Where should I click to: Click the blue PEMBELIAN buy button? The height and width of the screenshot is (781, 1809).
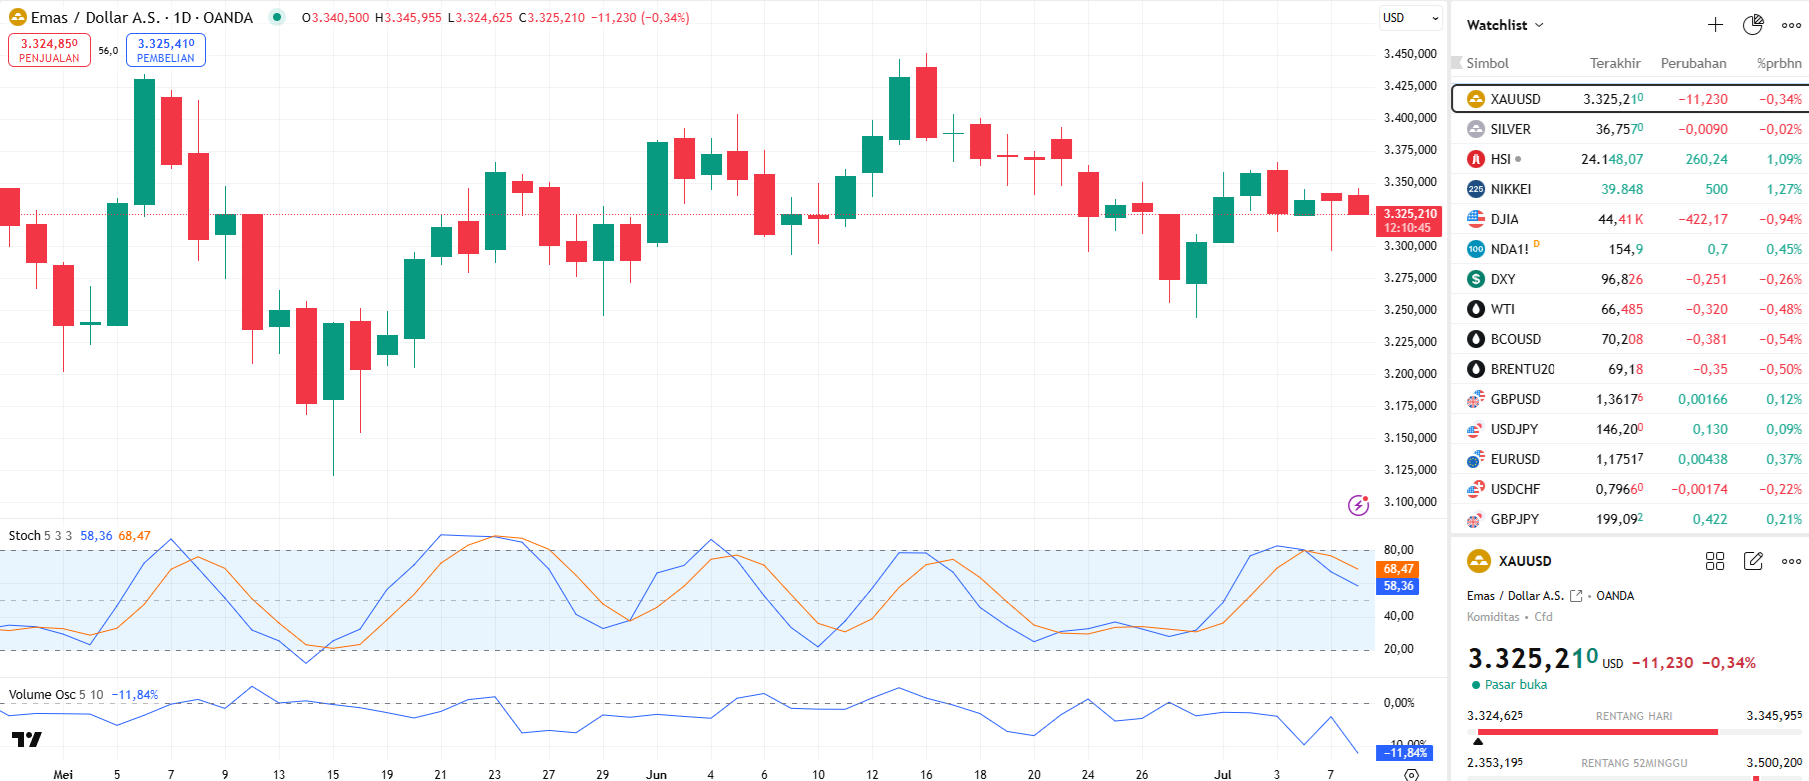point(166,50)
